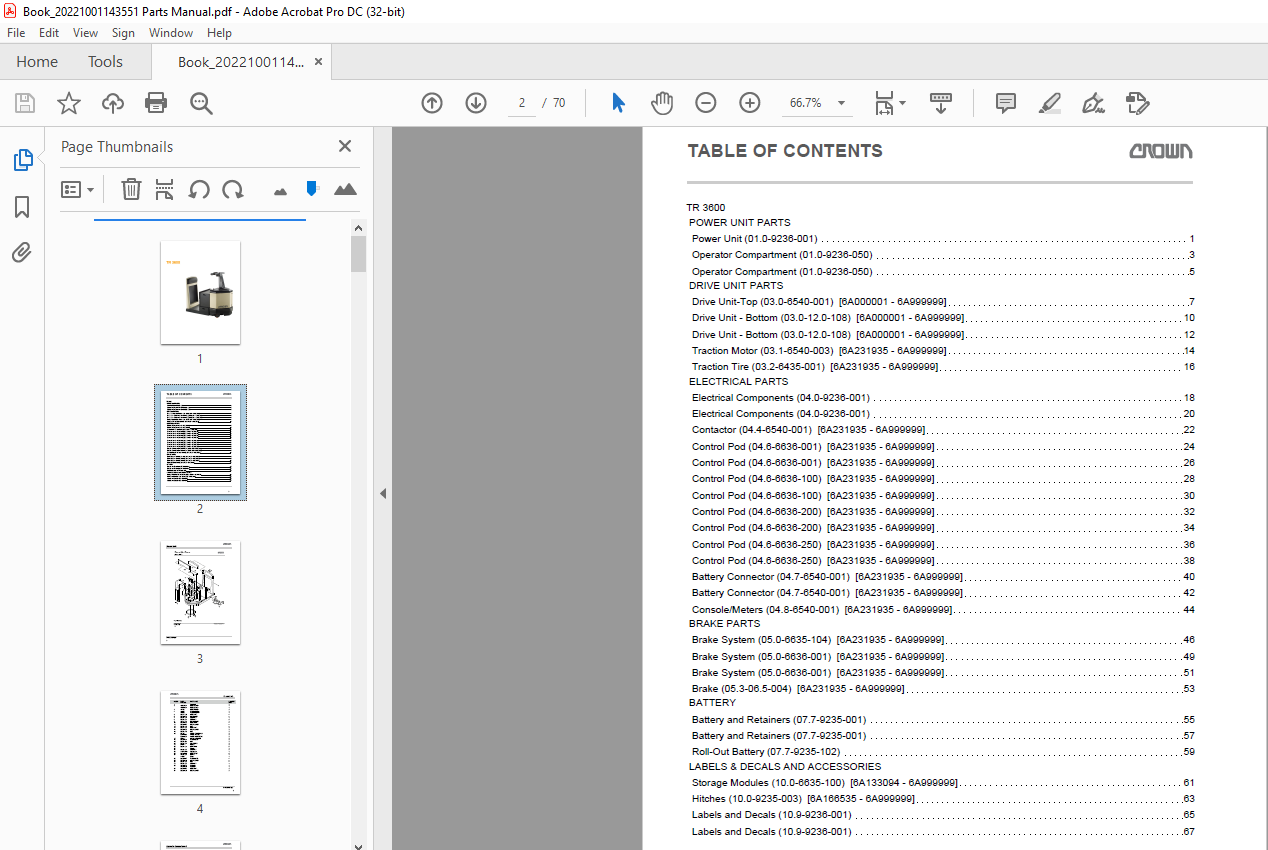Activate the Hand pan tool

click(662, 103)
